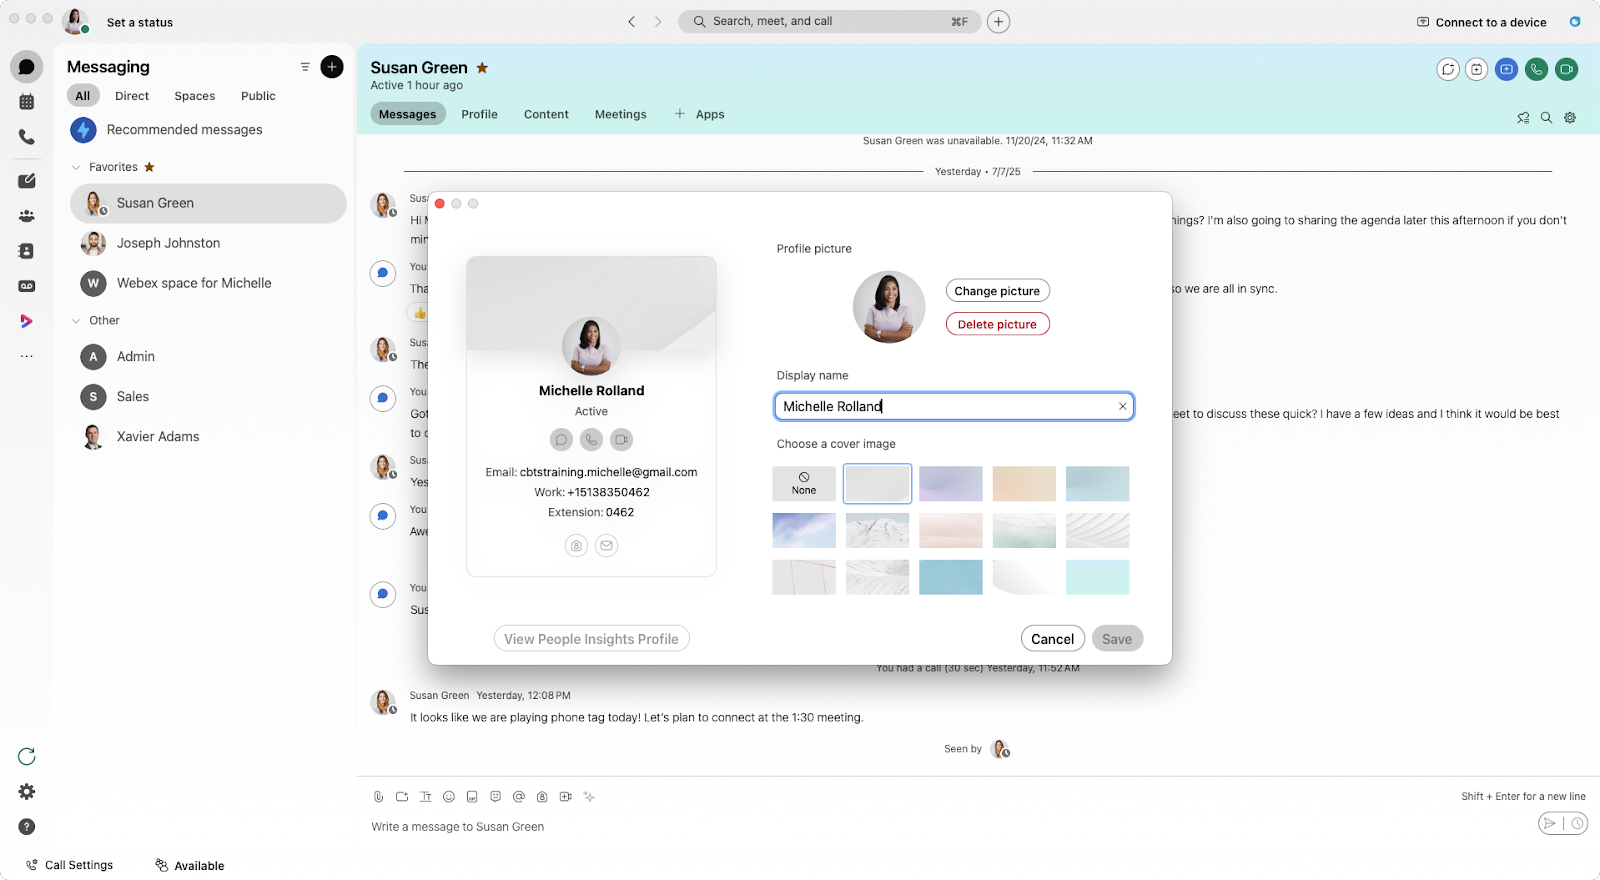This screenshot has width=1600, height=880.
Task: Select the peach cover image
Action: (x=1024, y=483)
